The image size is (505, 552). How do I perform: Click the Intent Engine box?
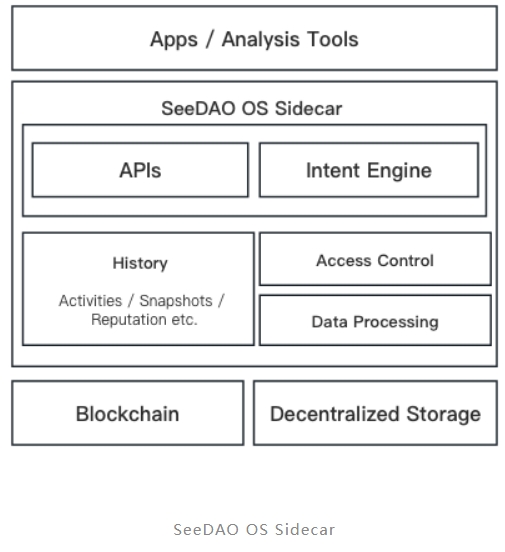tap(369, 170)
